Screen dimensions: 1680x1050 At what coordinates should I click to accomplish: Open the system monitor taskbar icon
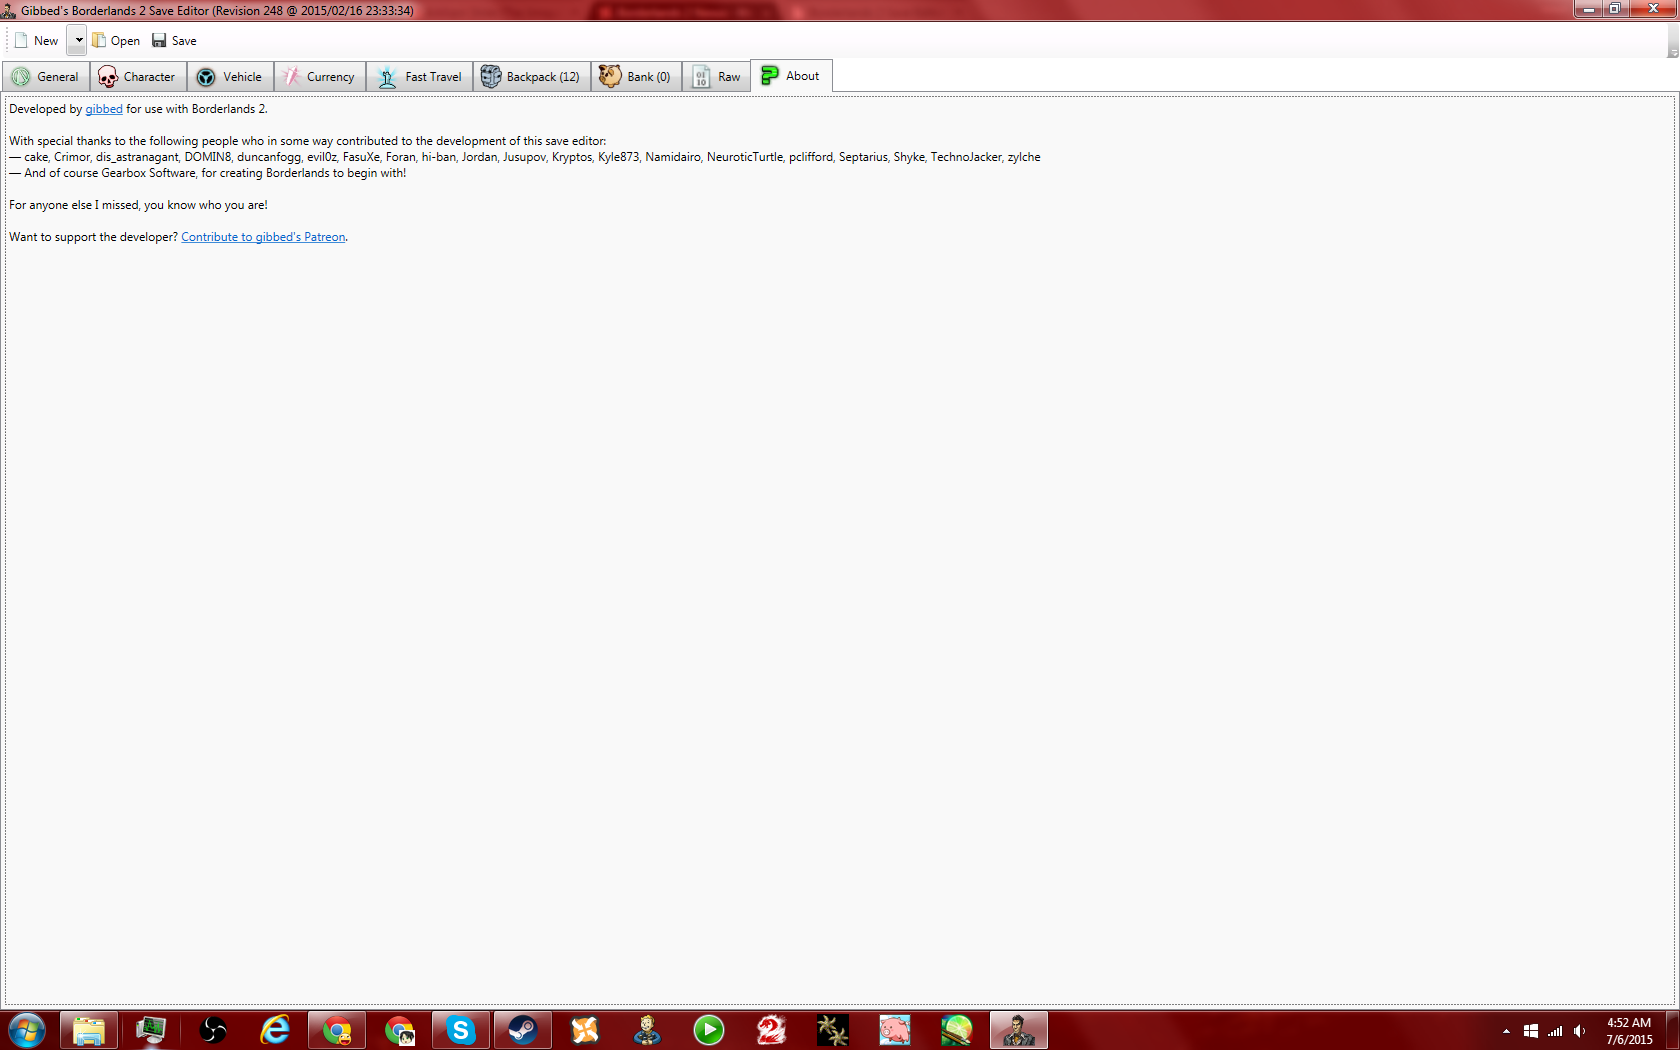[151, 1030]
